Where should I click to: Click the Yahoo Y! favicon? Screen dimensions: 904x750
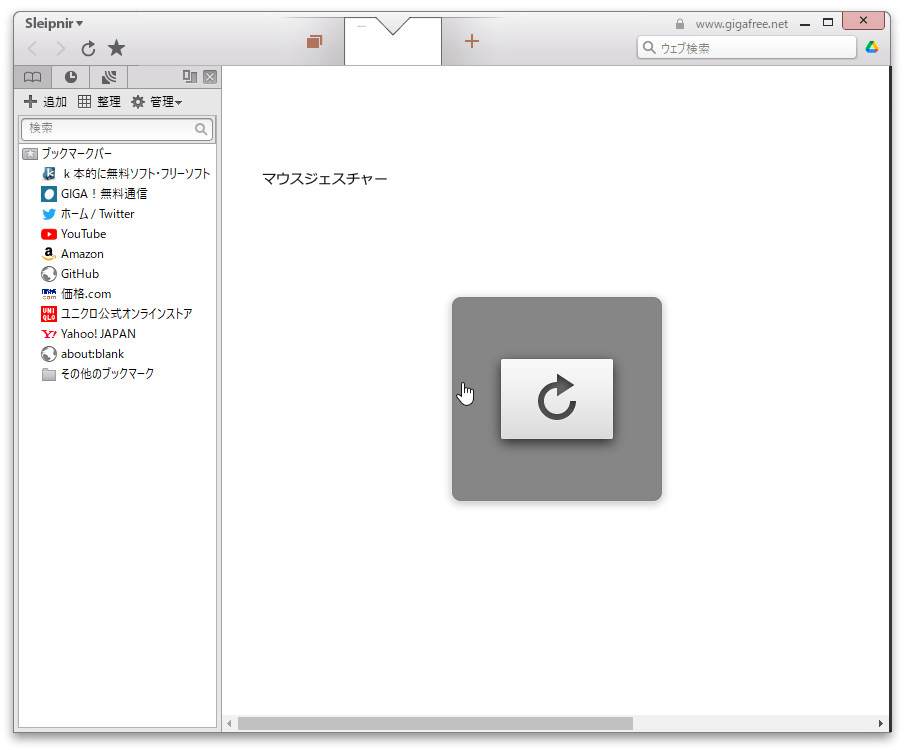pos(49,334)
